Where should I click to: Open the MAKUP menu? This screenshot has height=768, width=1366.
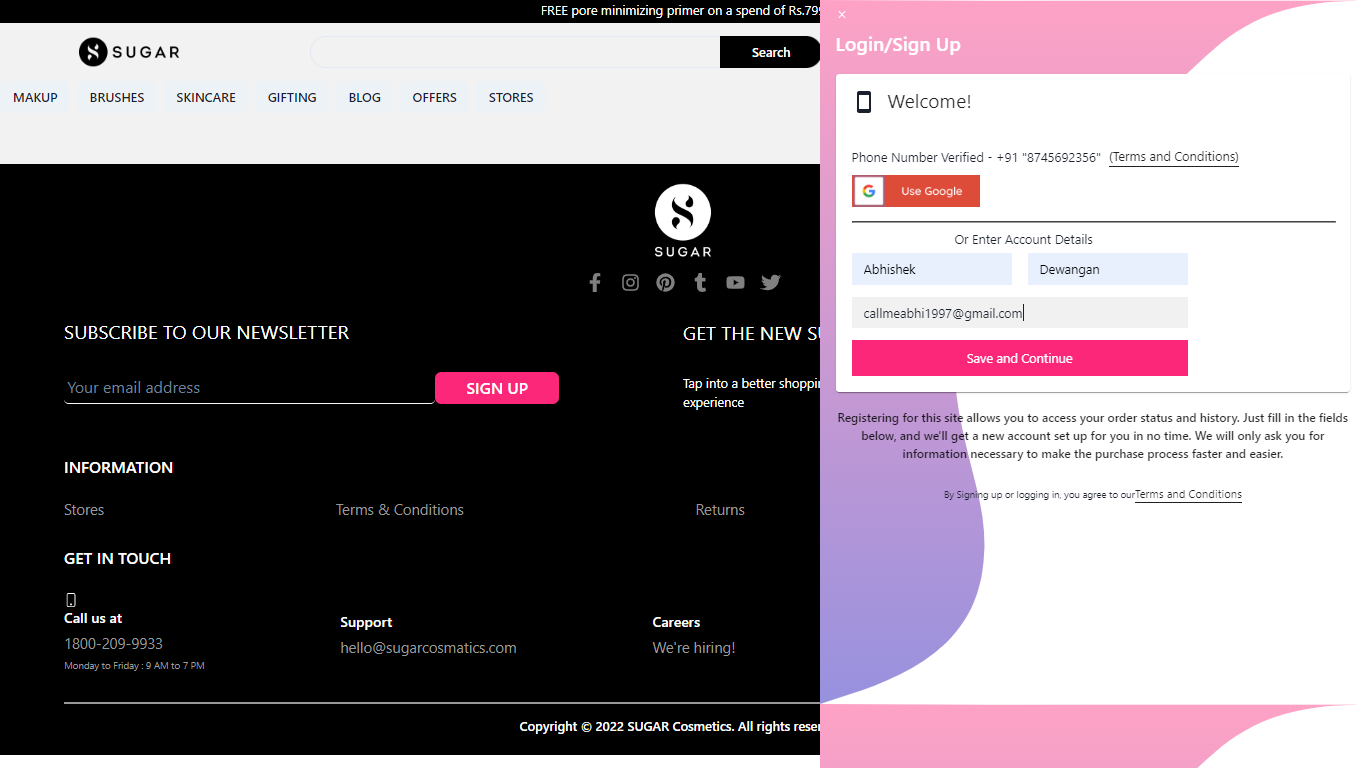[35, 97]
